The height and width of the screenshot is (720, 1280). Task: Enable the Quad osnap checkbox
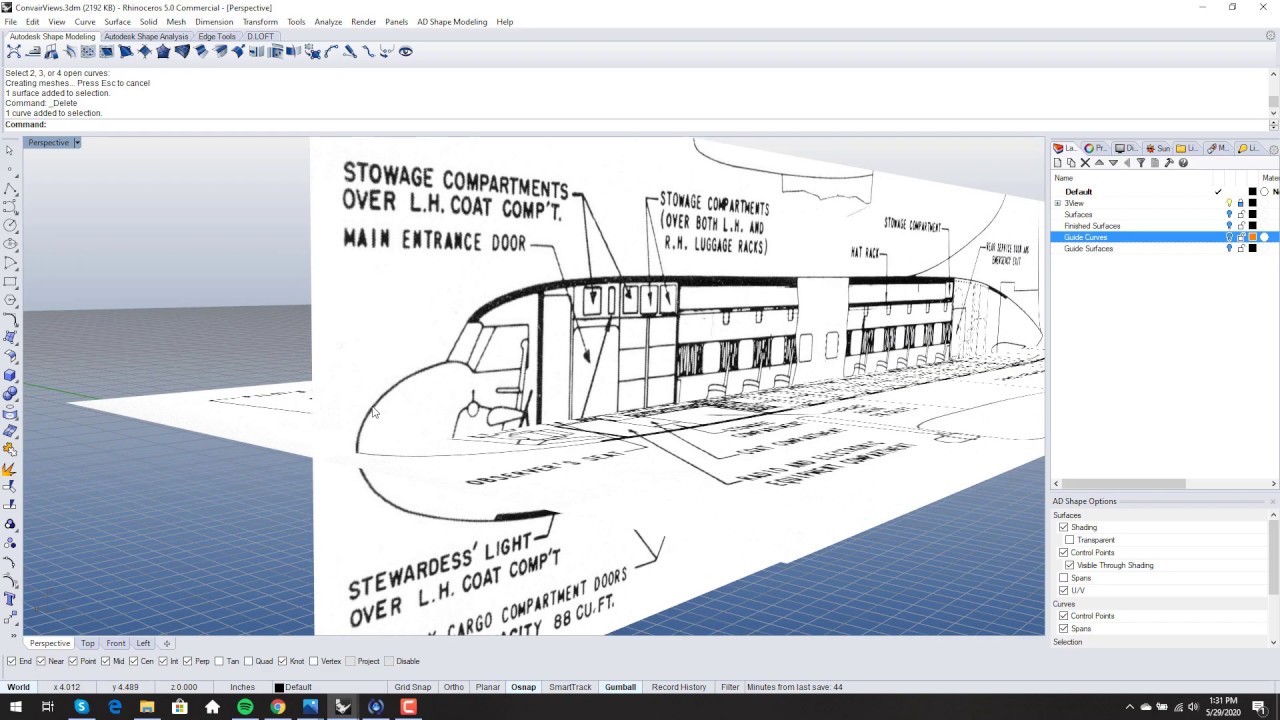[x=249, y=661]
